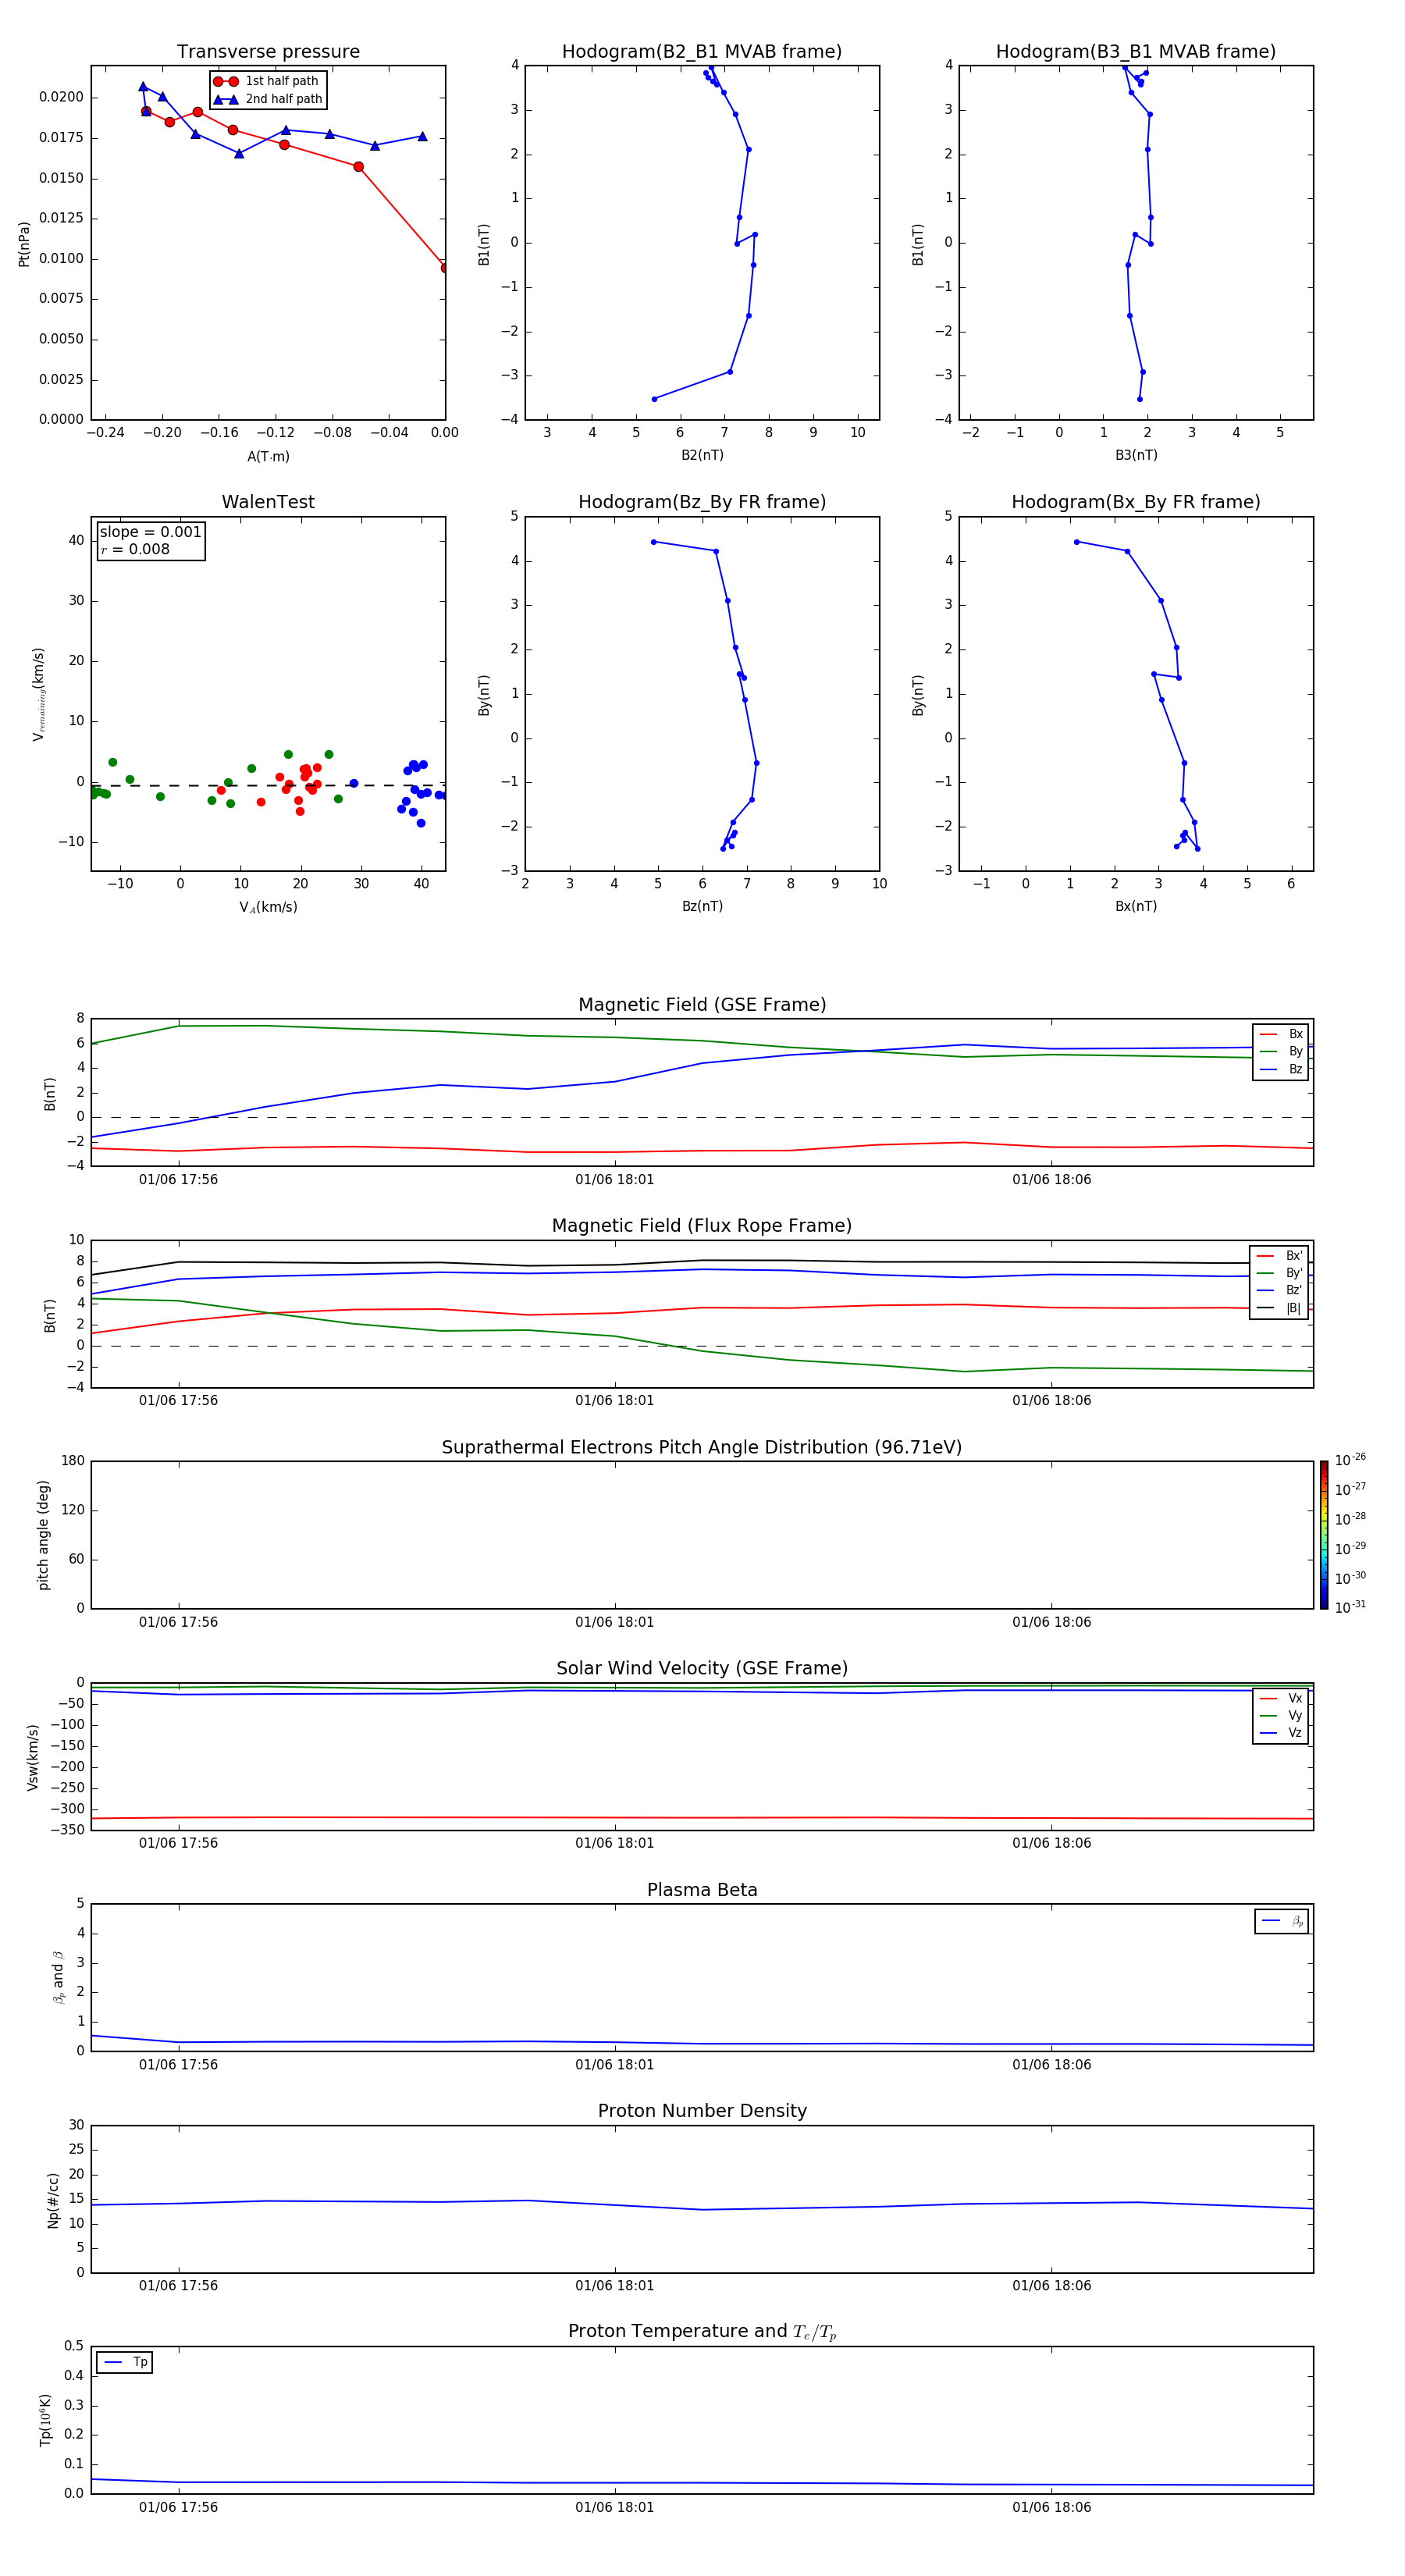Click the 'Hodogram(B2_B1 MVAB frame)' title
The width and height of the screenshot is (1405, 2576).
pyautogui.click(x=702, y=52)
